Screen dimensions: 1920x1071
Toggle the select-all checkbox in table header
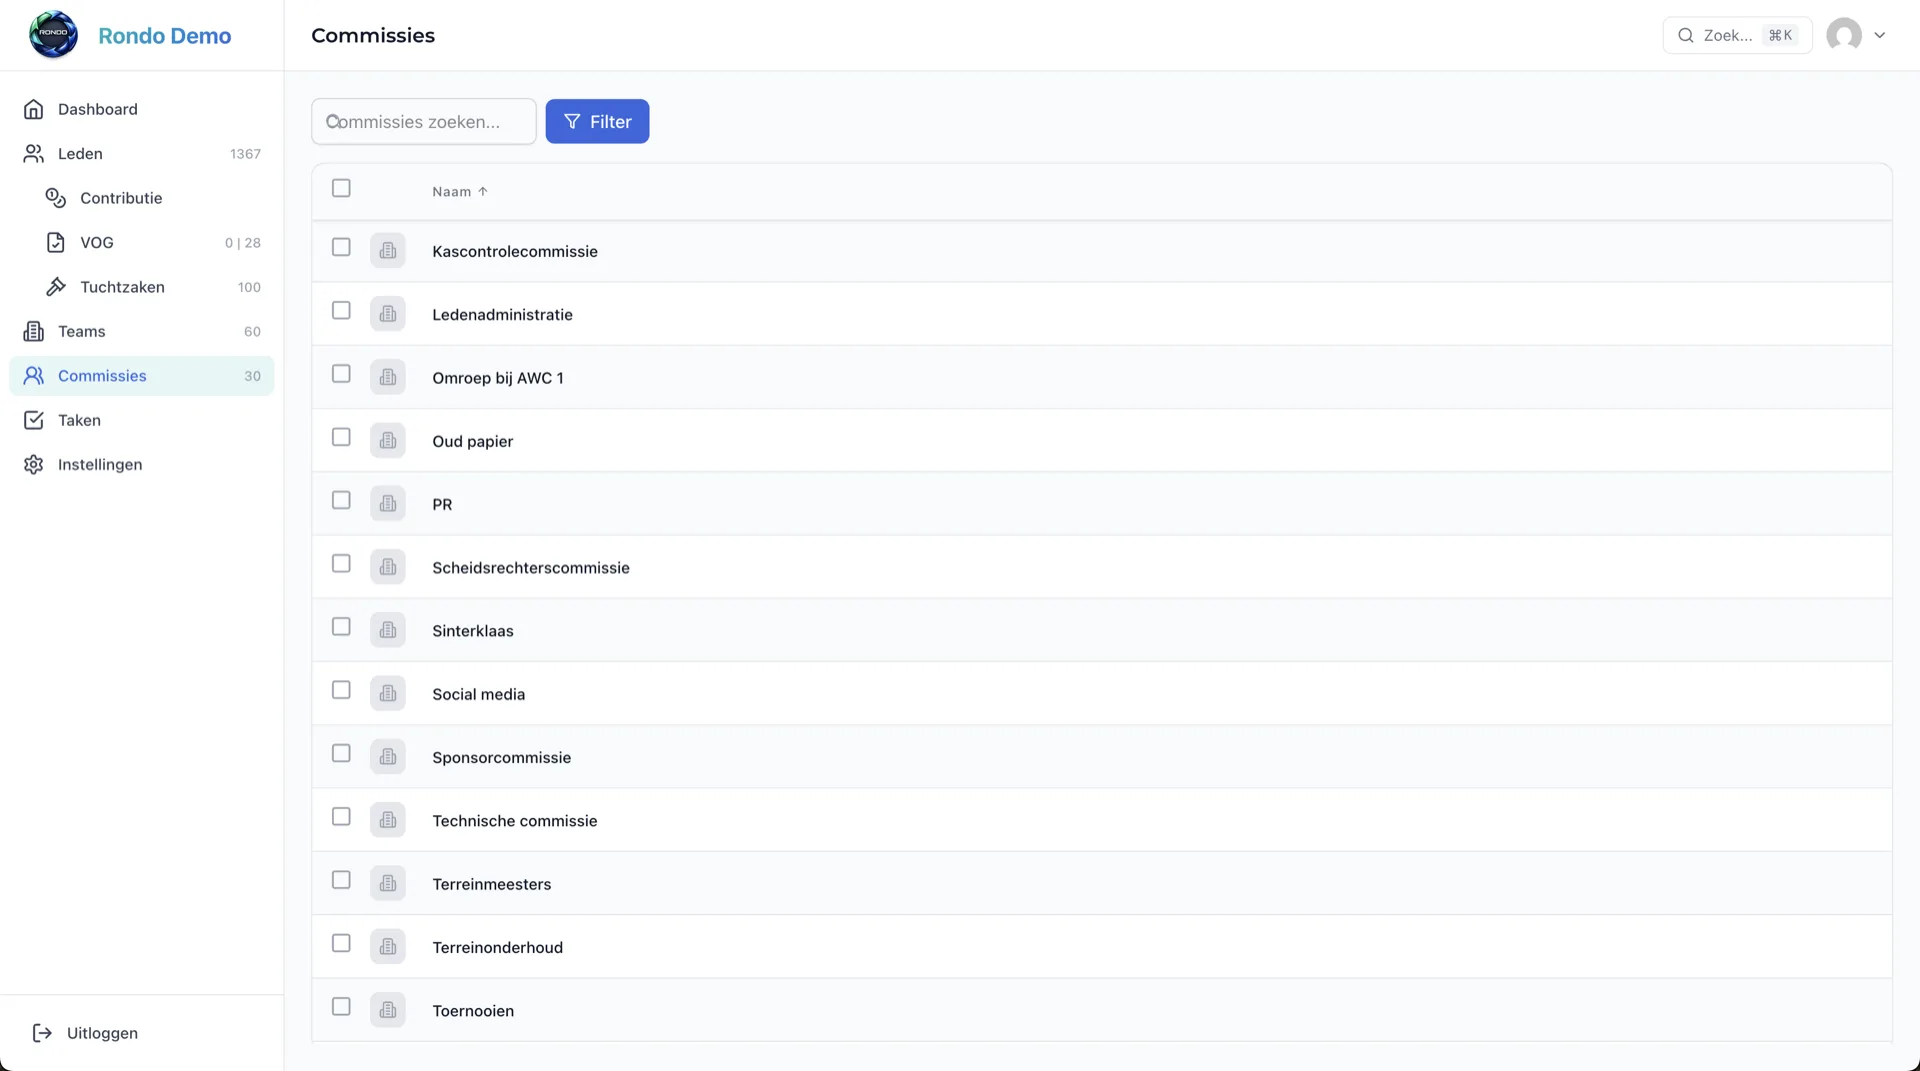pos(341,188)
